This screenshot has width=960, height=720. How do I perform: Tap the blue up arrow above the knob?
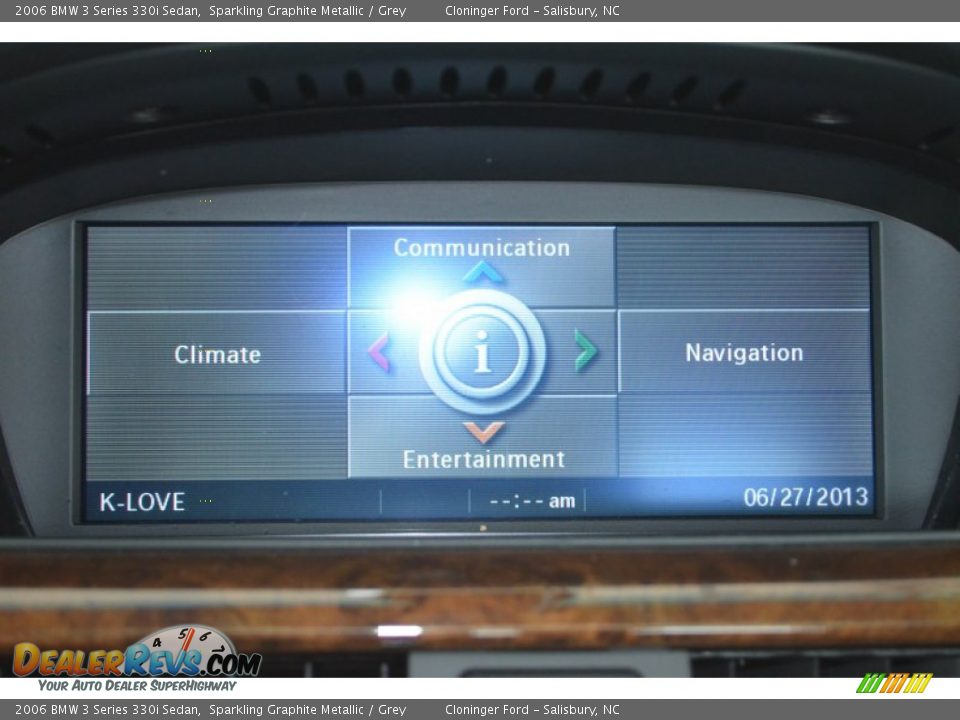point(483,272)
